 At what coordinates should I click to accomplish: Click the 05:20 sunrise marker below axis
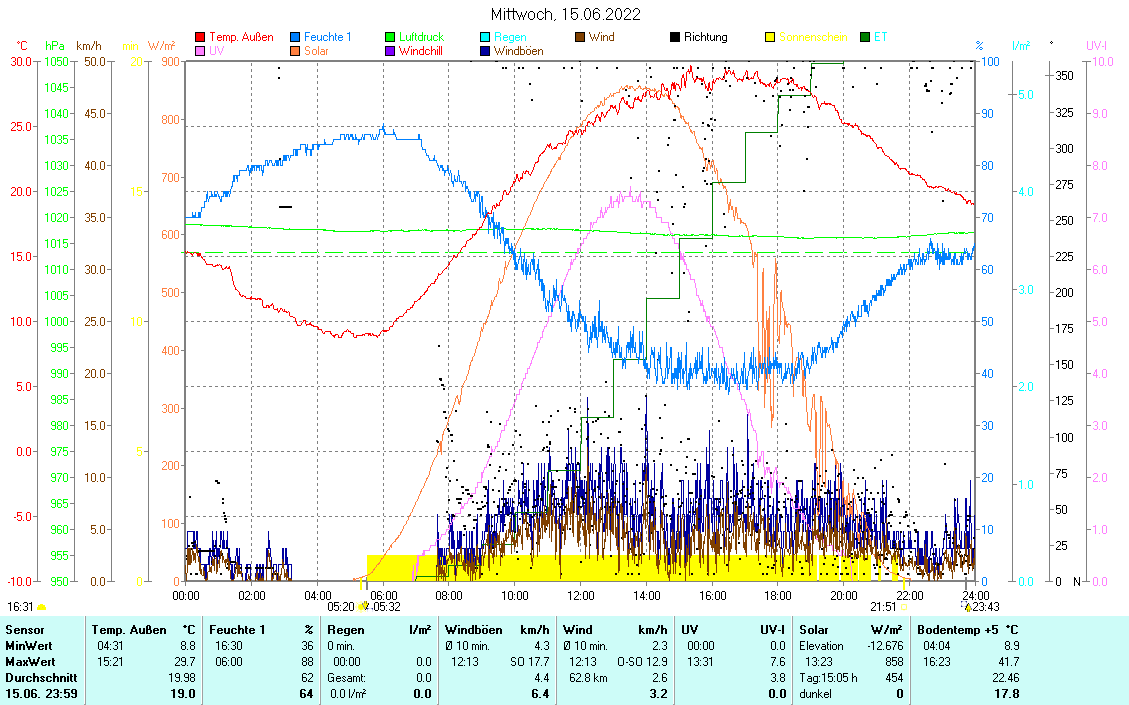[341, 606]
